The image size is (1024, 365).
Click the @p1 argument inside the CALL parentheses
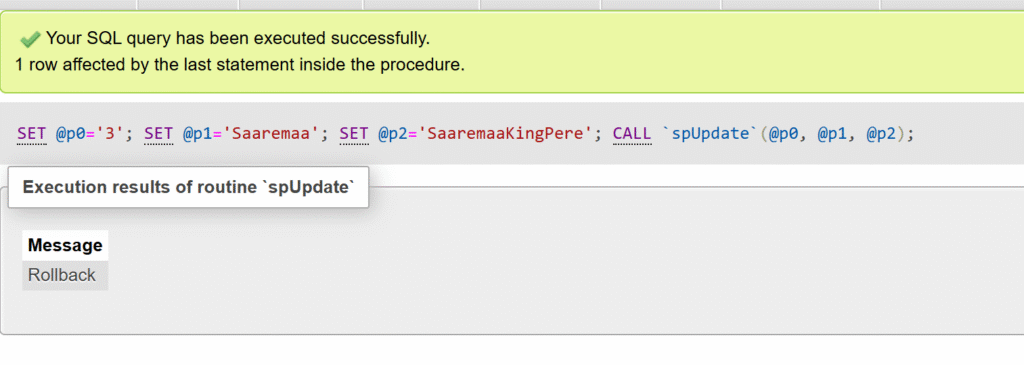(832, 134)
